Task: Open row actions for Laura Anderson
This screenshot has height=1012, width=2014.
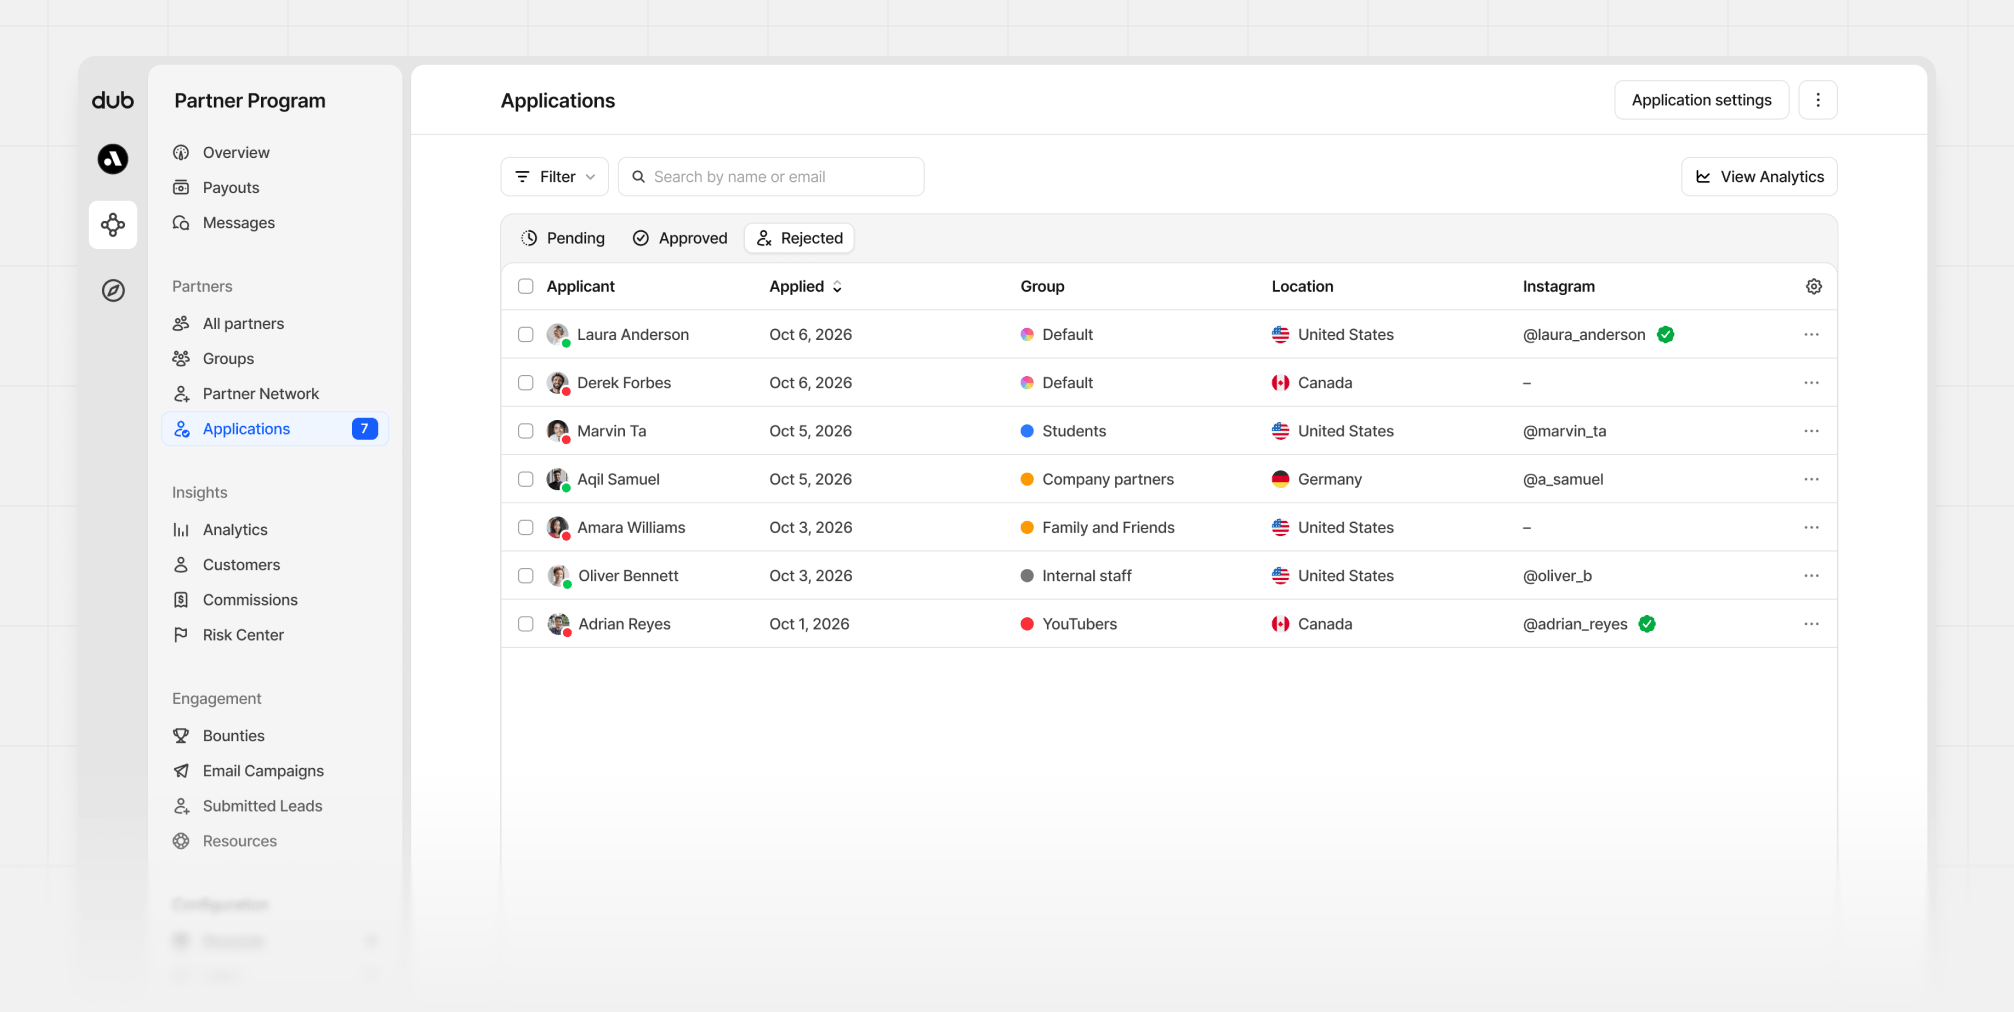Action: click(x=1811, y=335)
